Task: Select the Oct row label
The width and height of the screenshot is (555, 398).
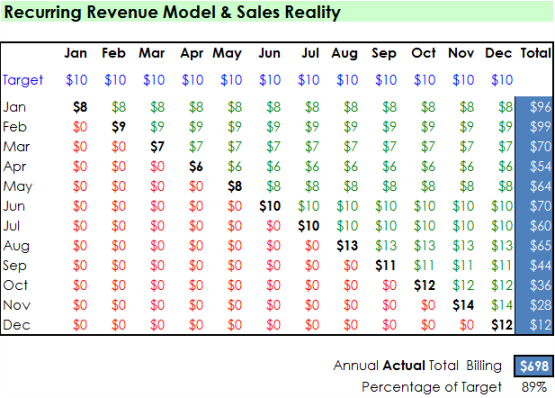Action: tap(15, 285)
